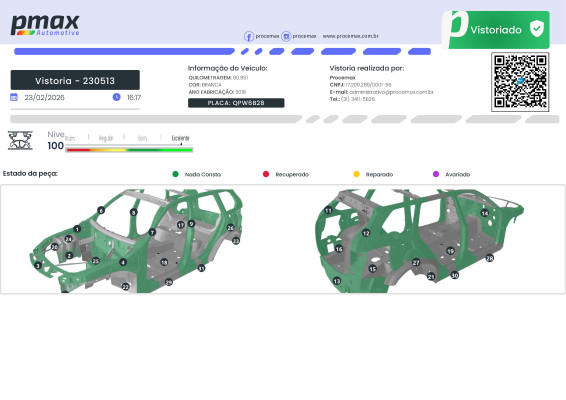Click the calendar icon beside 23/02/2026
The width and height of the screenshot is (566, 400).
pyautogui.click(x=14, y=97)
